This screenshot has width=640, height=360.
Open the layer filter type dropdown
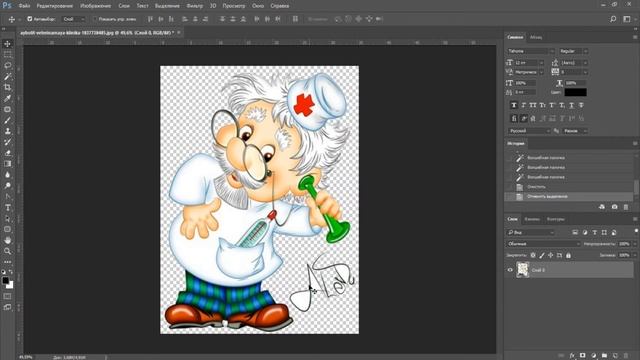pos(531,233)
